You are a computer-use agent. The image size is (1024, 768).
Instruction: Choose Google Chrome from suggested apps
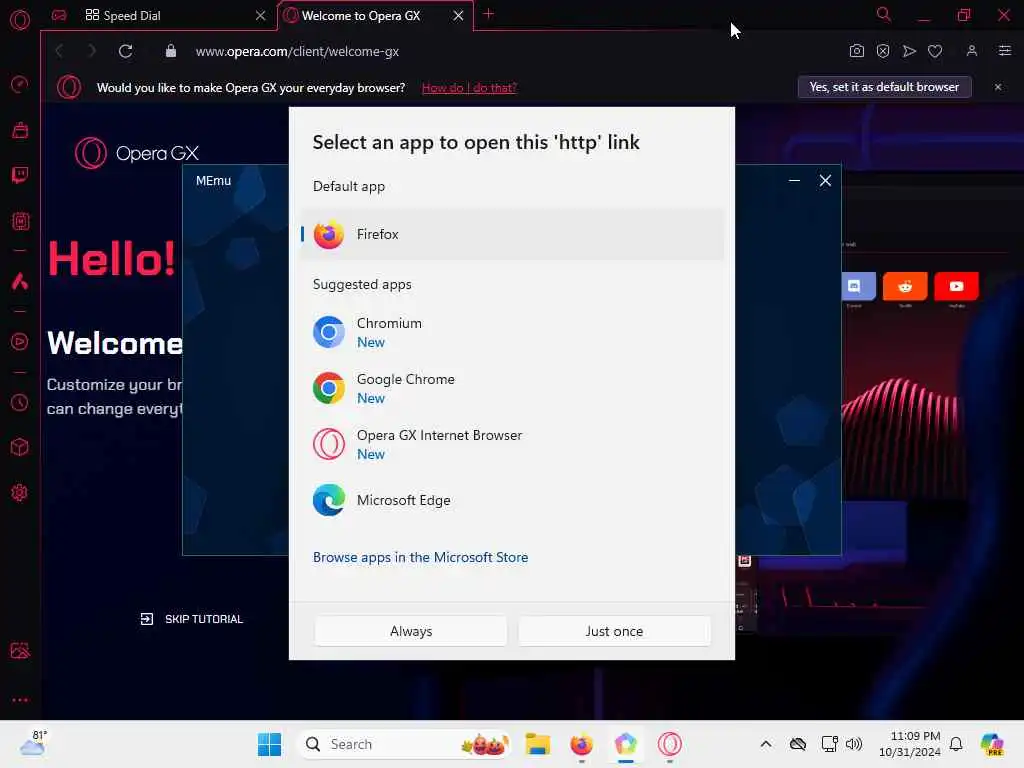pyautogui.click(x=512, y=389)
